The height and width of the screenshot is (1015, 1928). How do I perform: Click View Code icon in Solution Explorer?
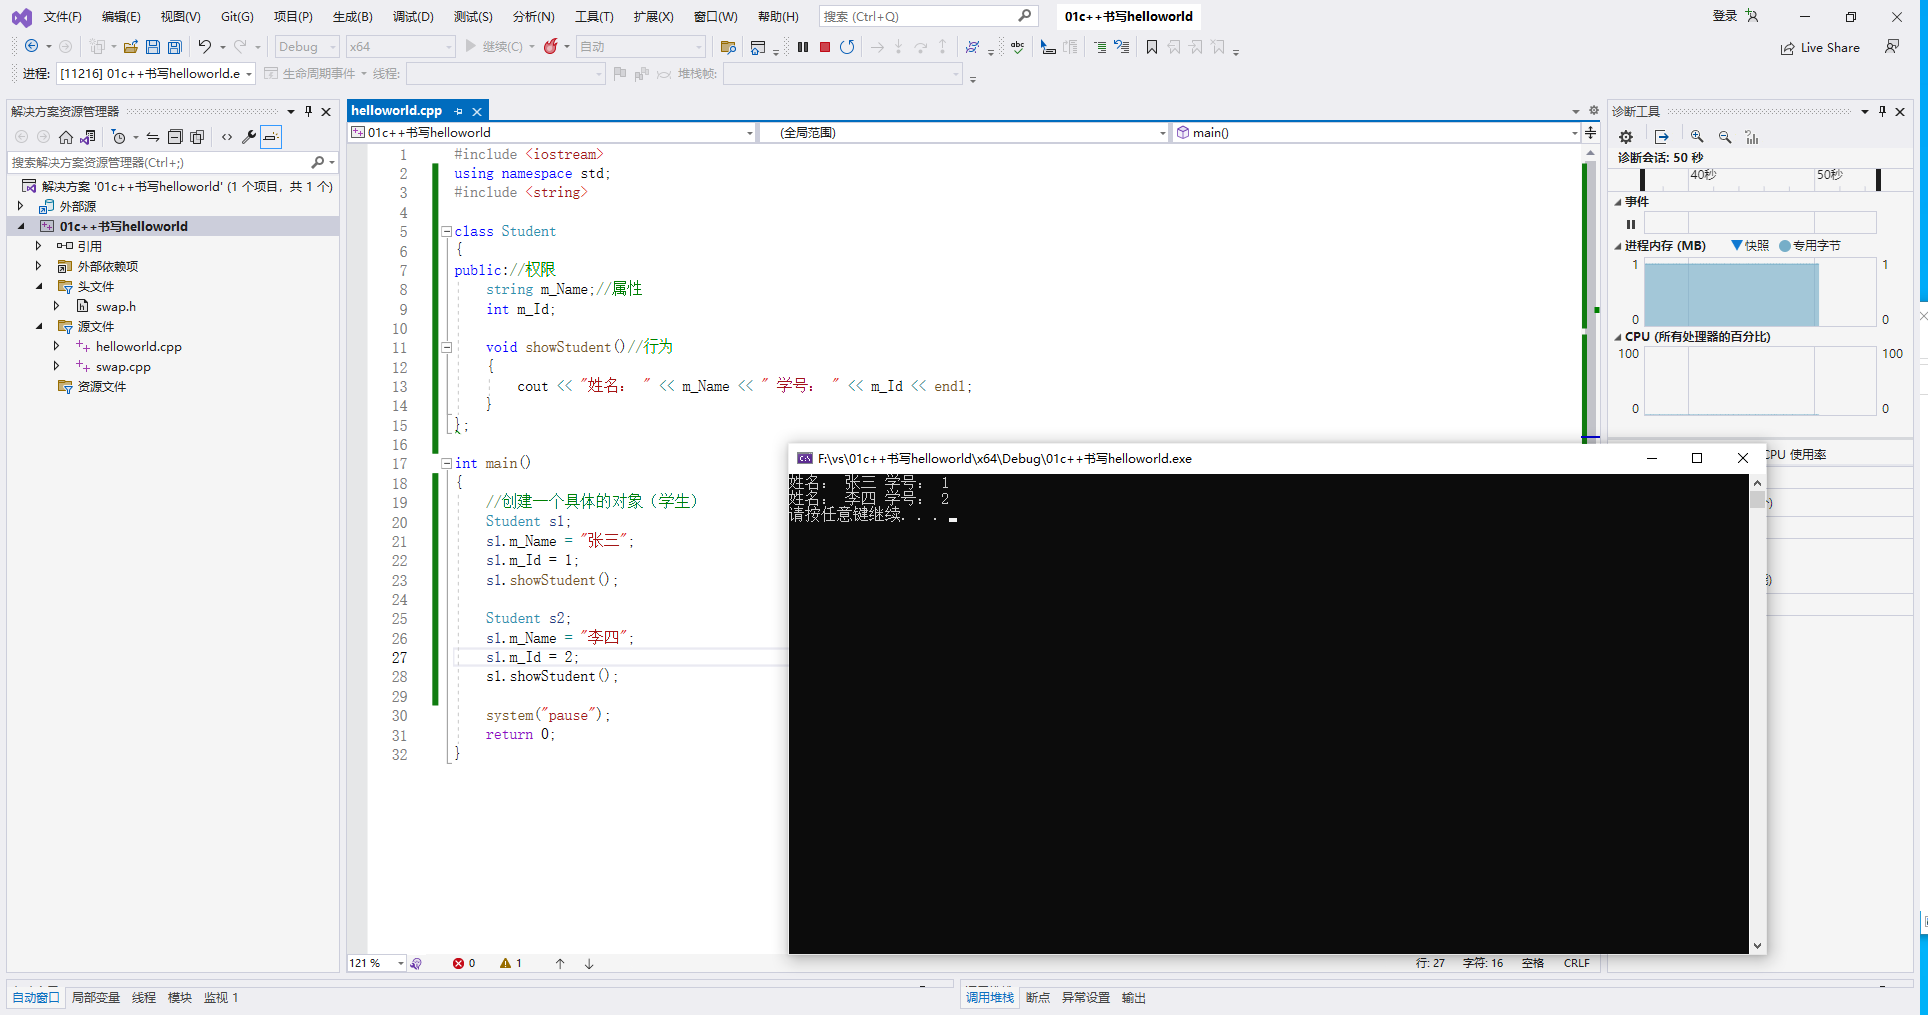coord(227,137)
